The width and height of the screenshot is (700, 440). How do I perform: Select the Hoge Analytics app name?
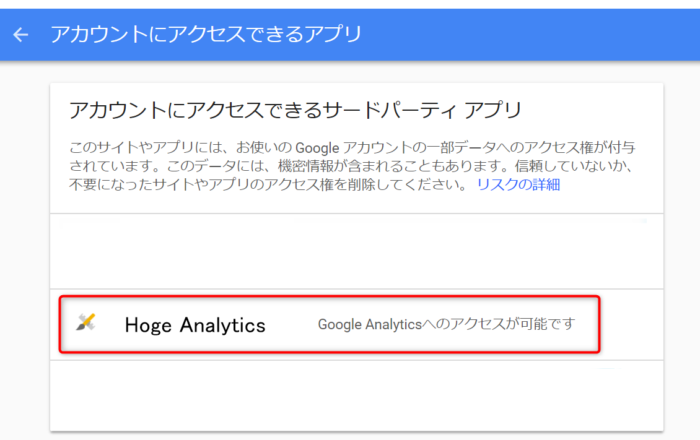(x=194, y=325)
